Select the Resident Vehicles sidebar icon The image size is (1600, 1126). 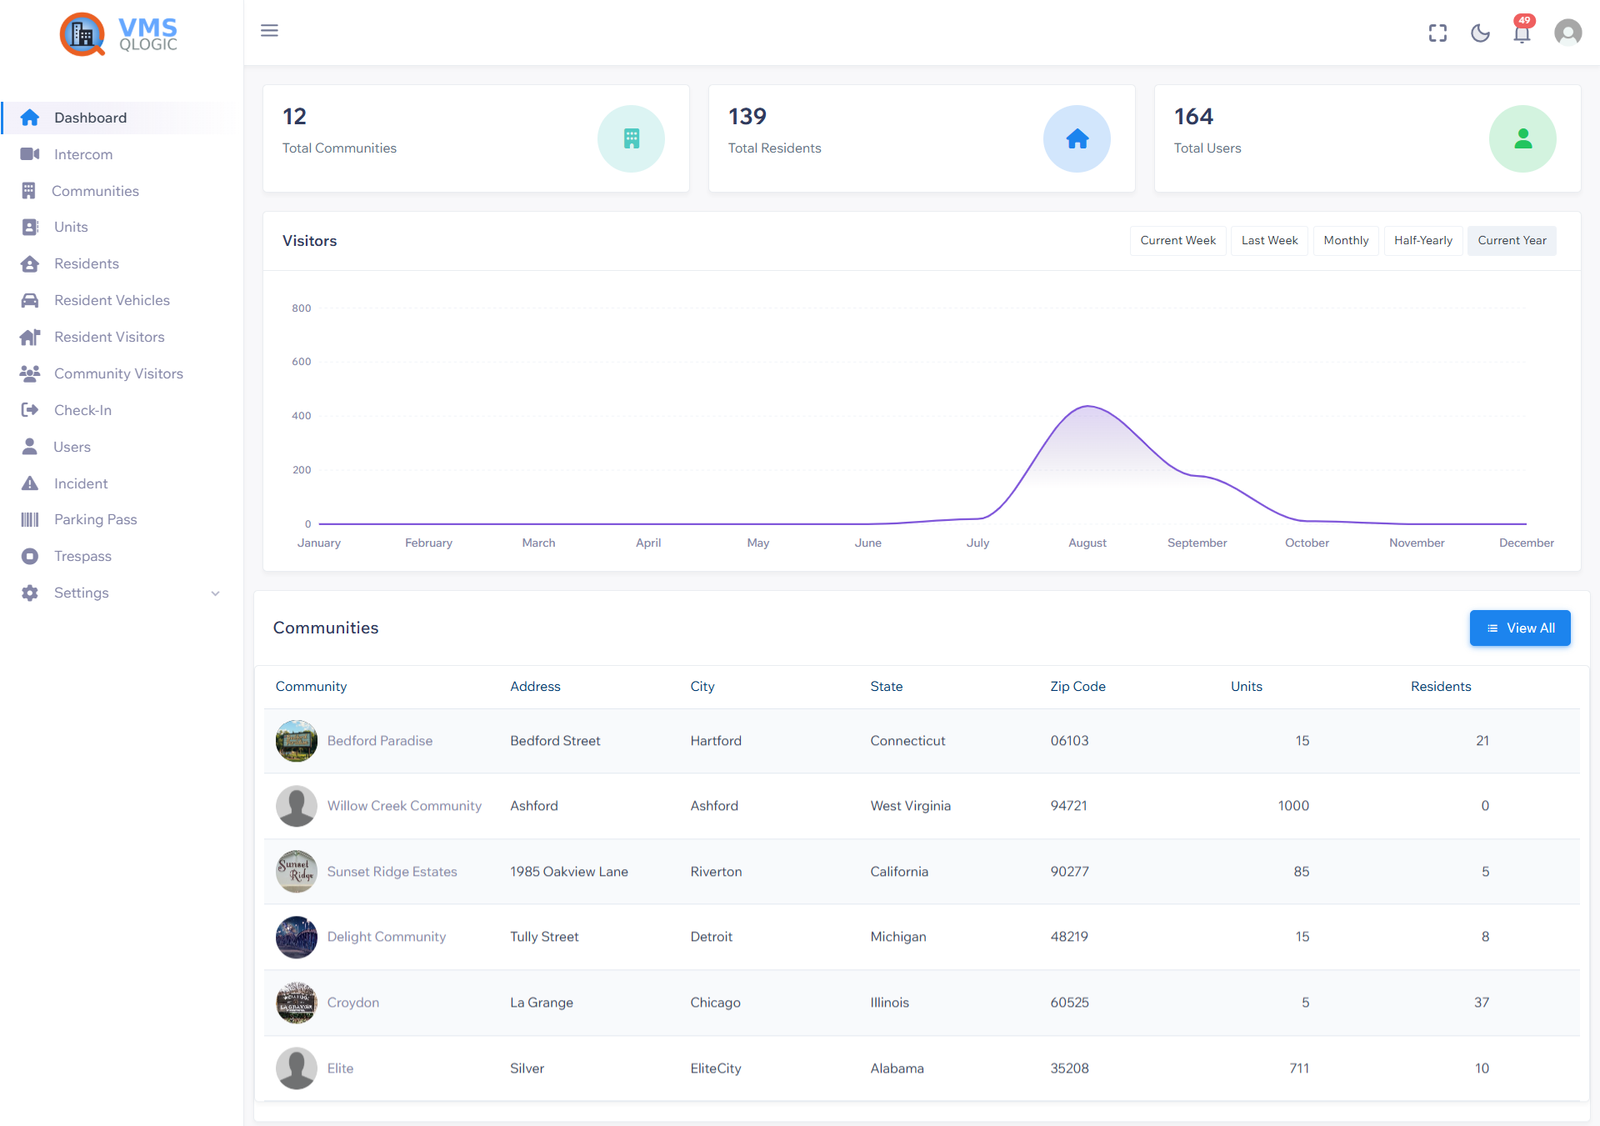click(x=31, y=300)
